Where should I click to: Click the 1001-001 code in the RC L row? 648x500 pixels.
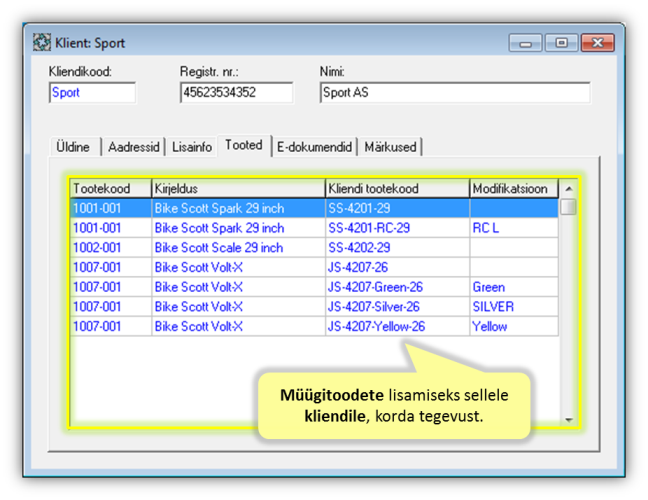point(111,228)
